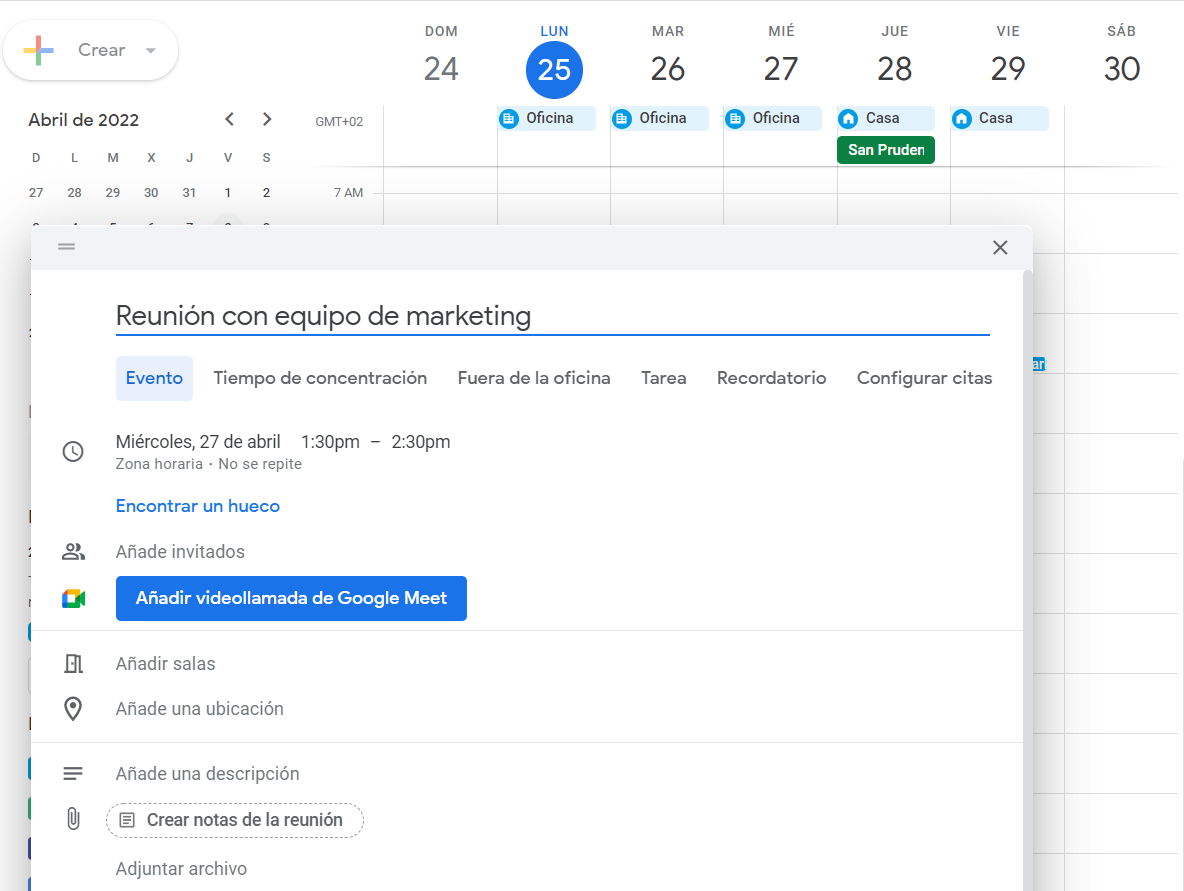Click the building icon next to Añadir salas
The width and height of the screenshot is (1184, 891).
73,663
